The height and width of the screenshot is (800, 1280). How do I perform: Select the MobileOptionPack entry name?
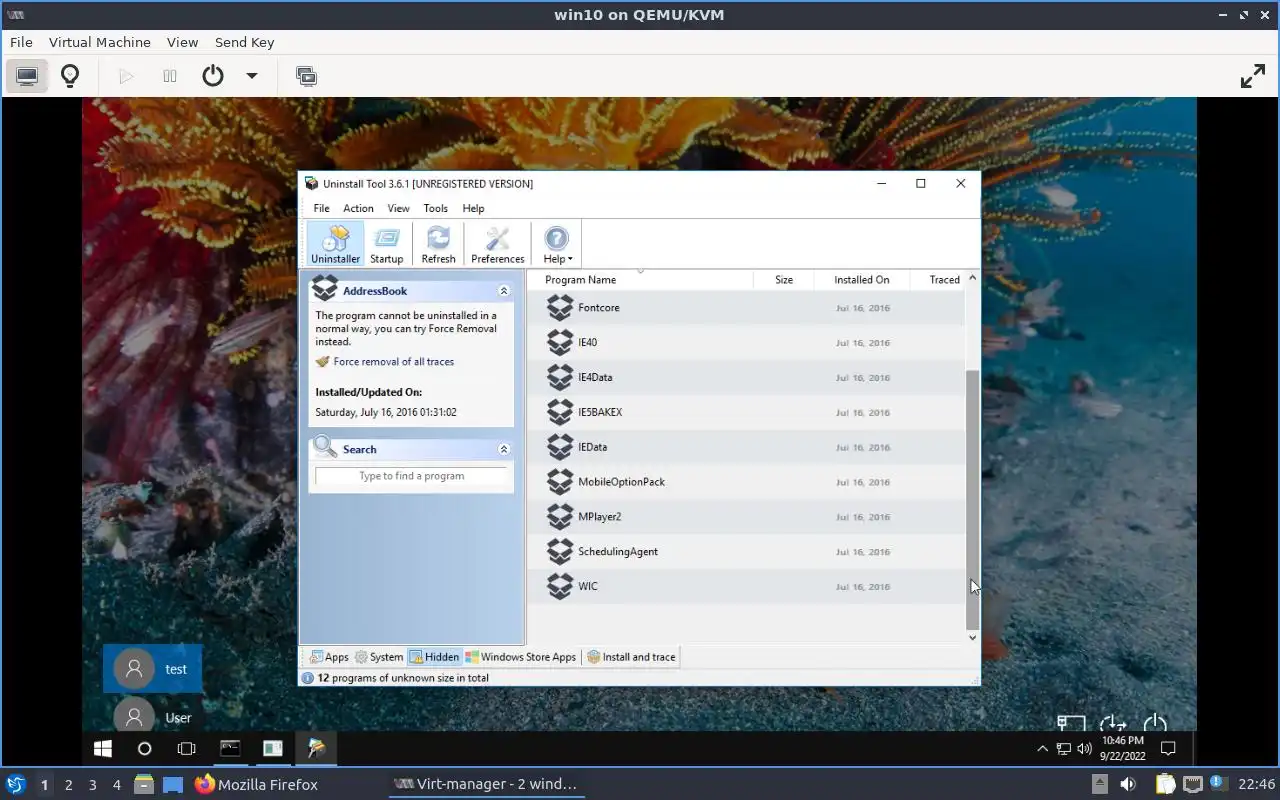tap(621, 482)
